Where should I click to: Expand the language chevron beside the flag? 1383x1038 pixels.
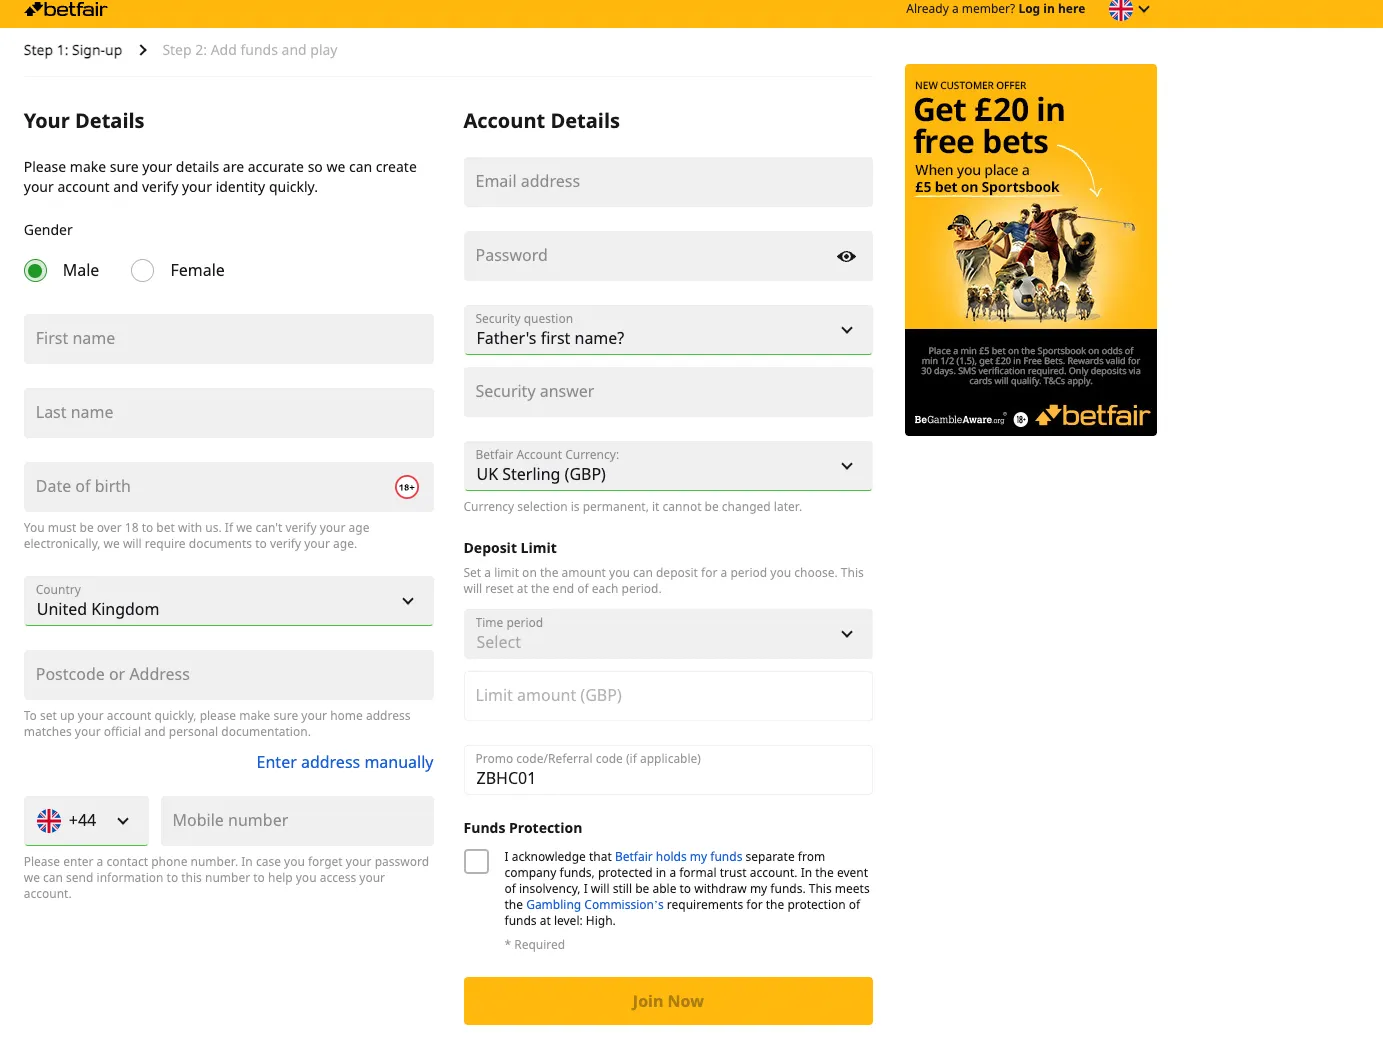point(1144,10)
